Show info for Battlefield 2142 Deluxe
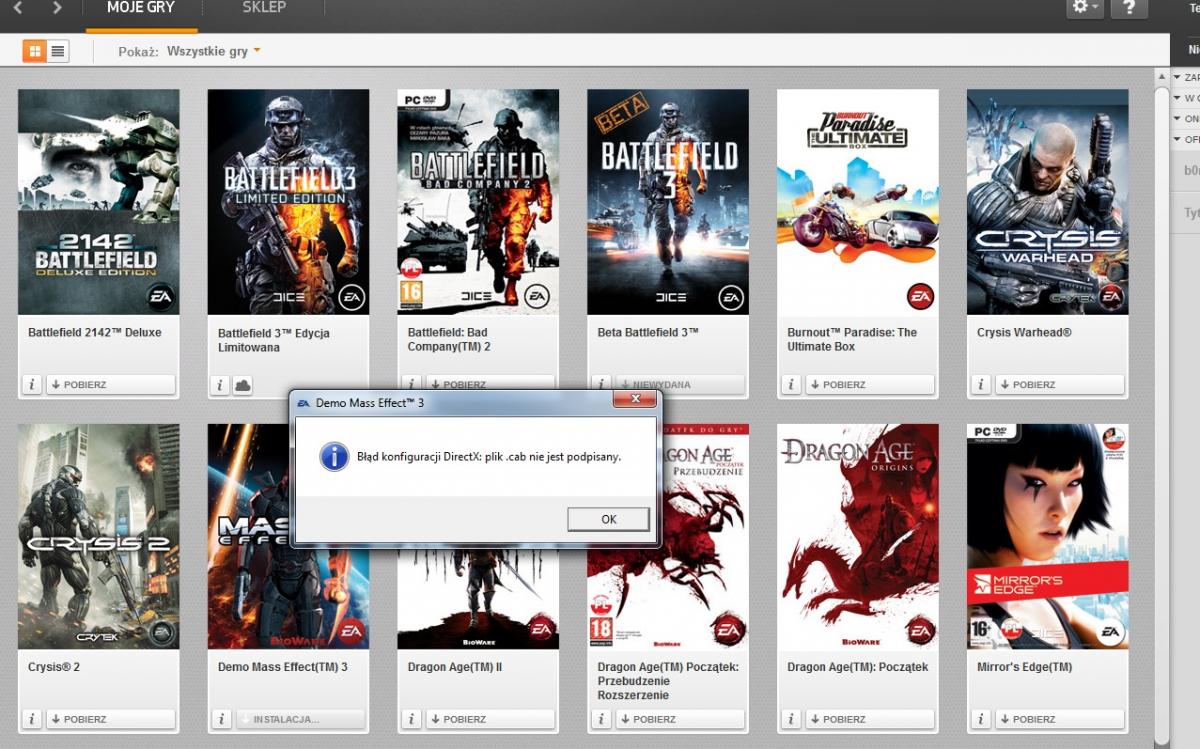The height and width of the screenshot is (749, 1200). pyautogui.click(x=32, y=385)
